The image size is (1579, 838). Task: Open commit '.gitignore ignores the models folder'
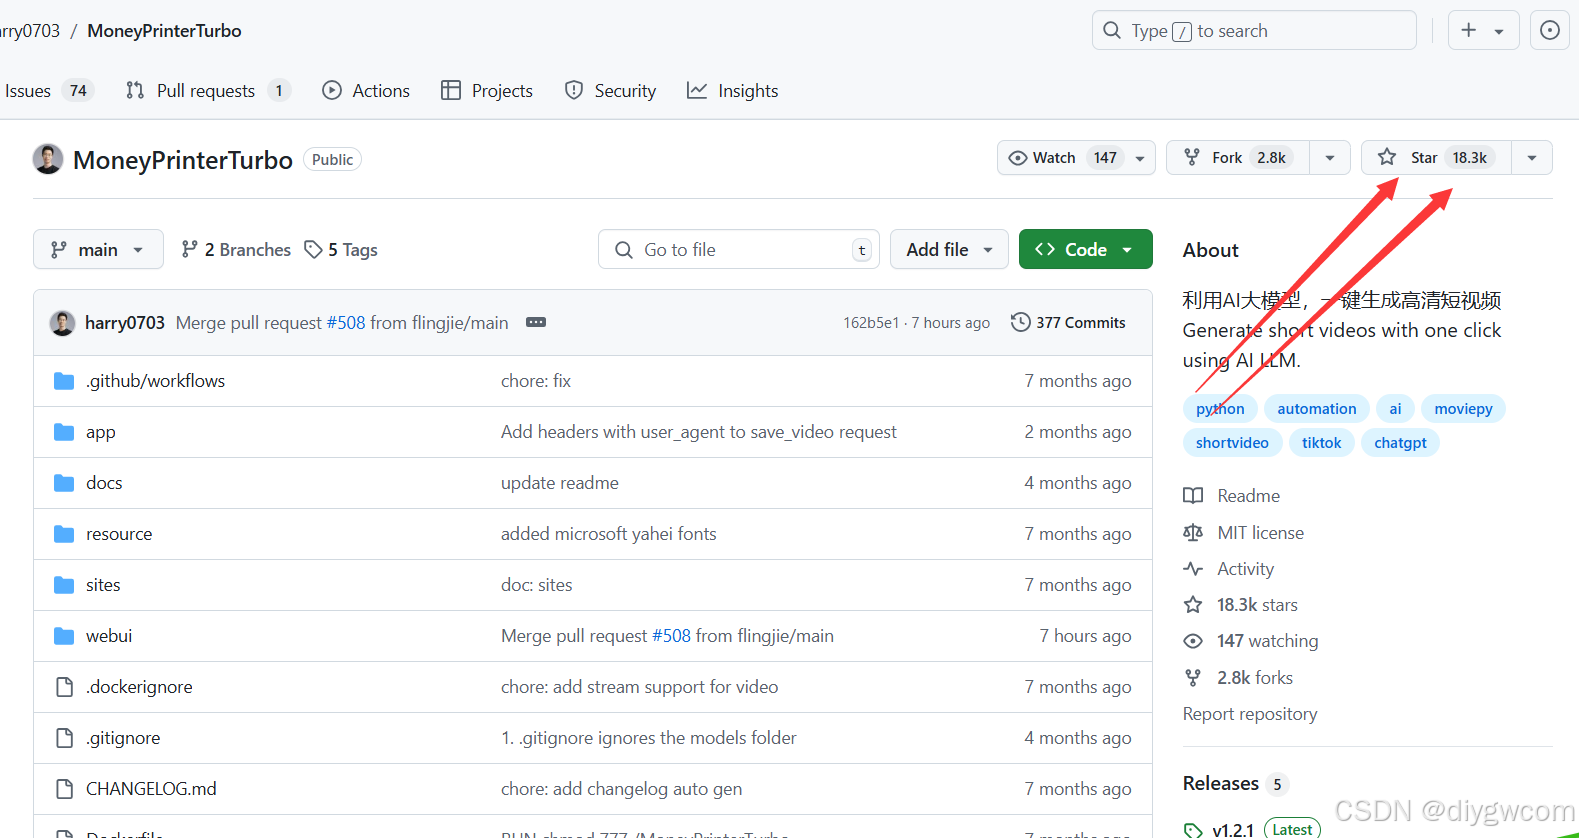pos(649,738)
